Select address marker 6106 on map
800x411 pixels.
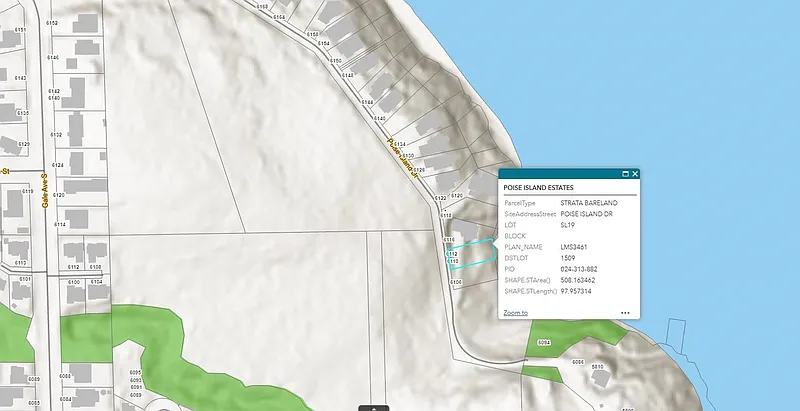click(456, 283)
